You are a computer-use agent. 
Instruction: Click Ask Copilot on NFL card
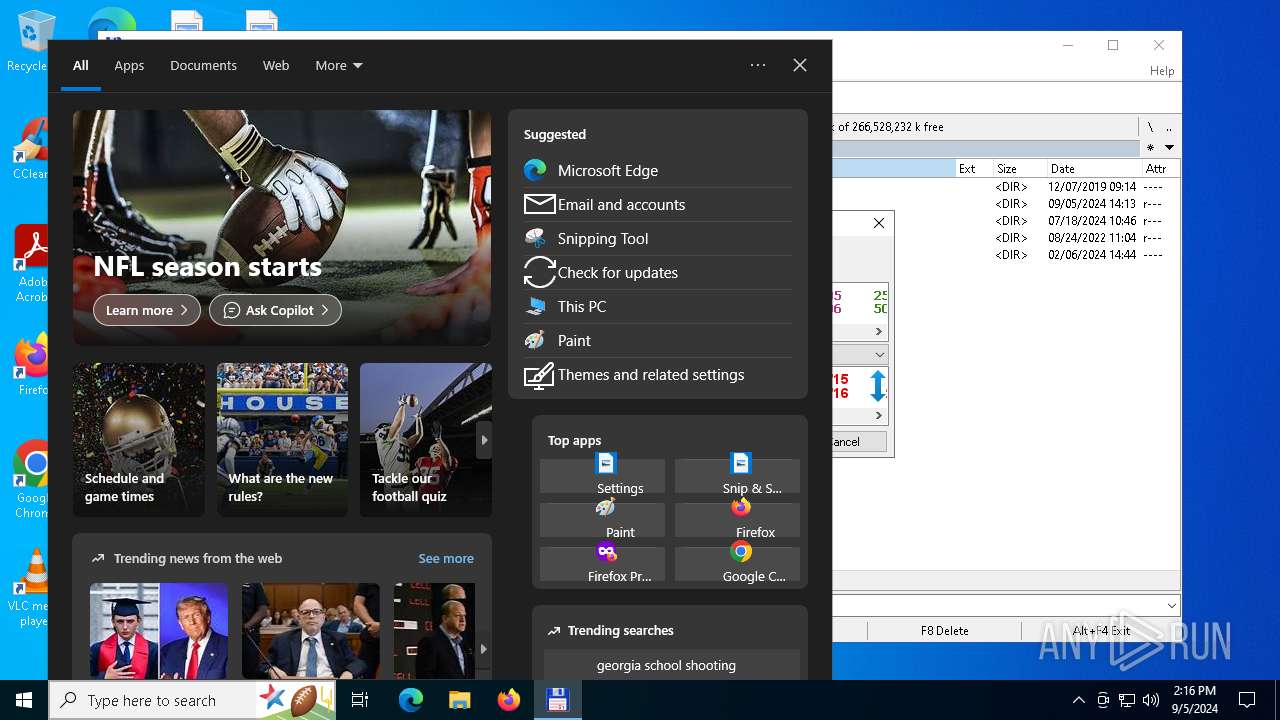275,310
